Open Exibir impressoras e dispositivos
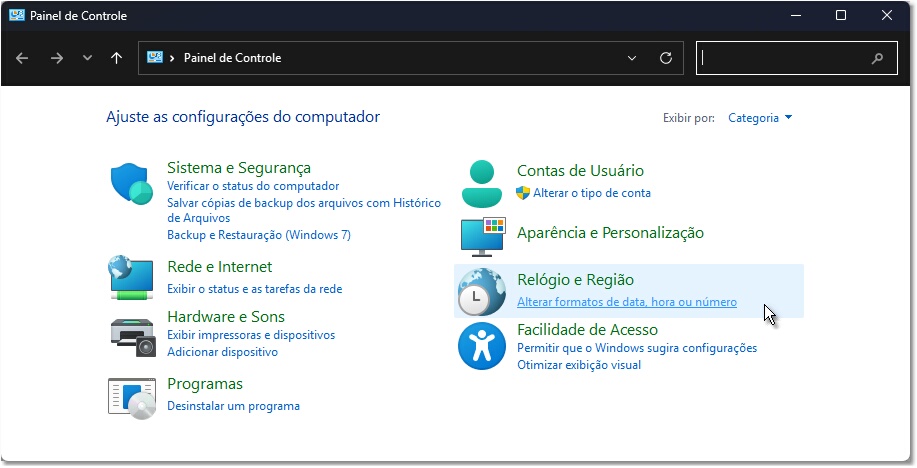 tap(251, 335)
